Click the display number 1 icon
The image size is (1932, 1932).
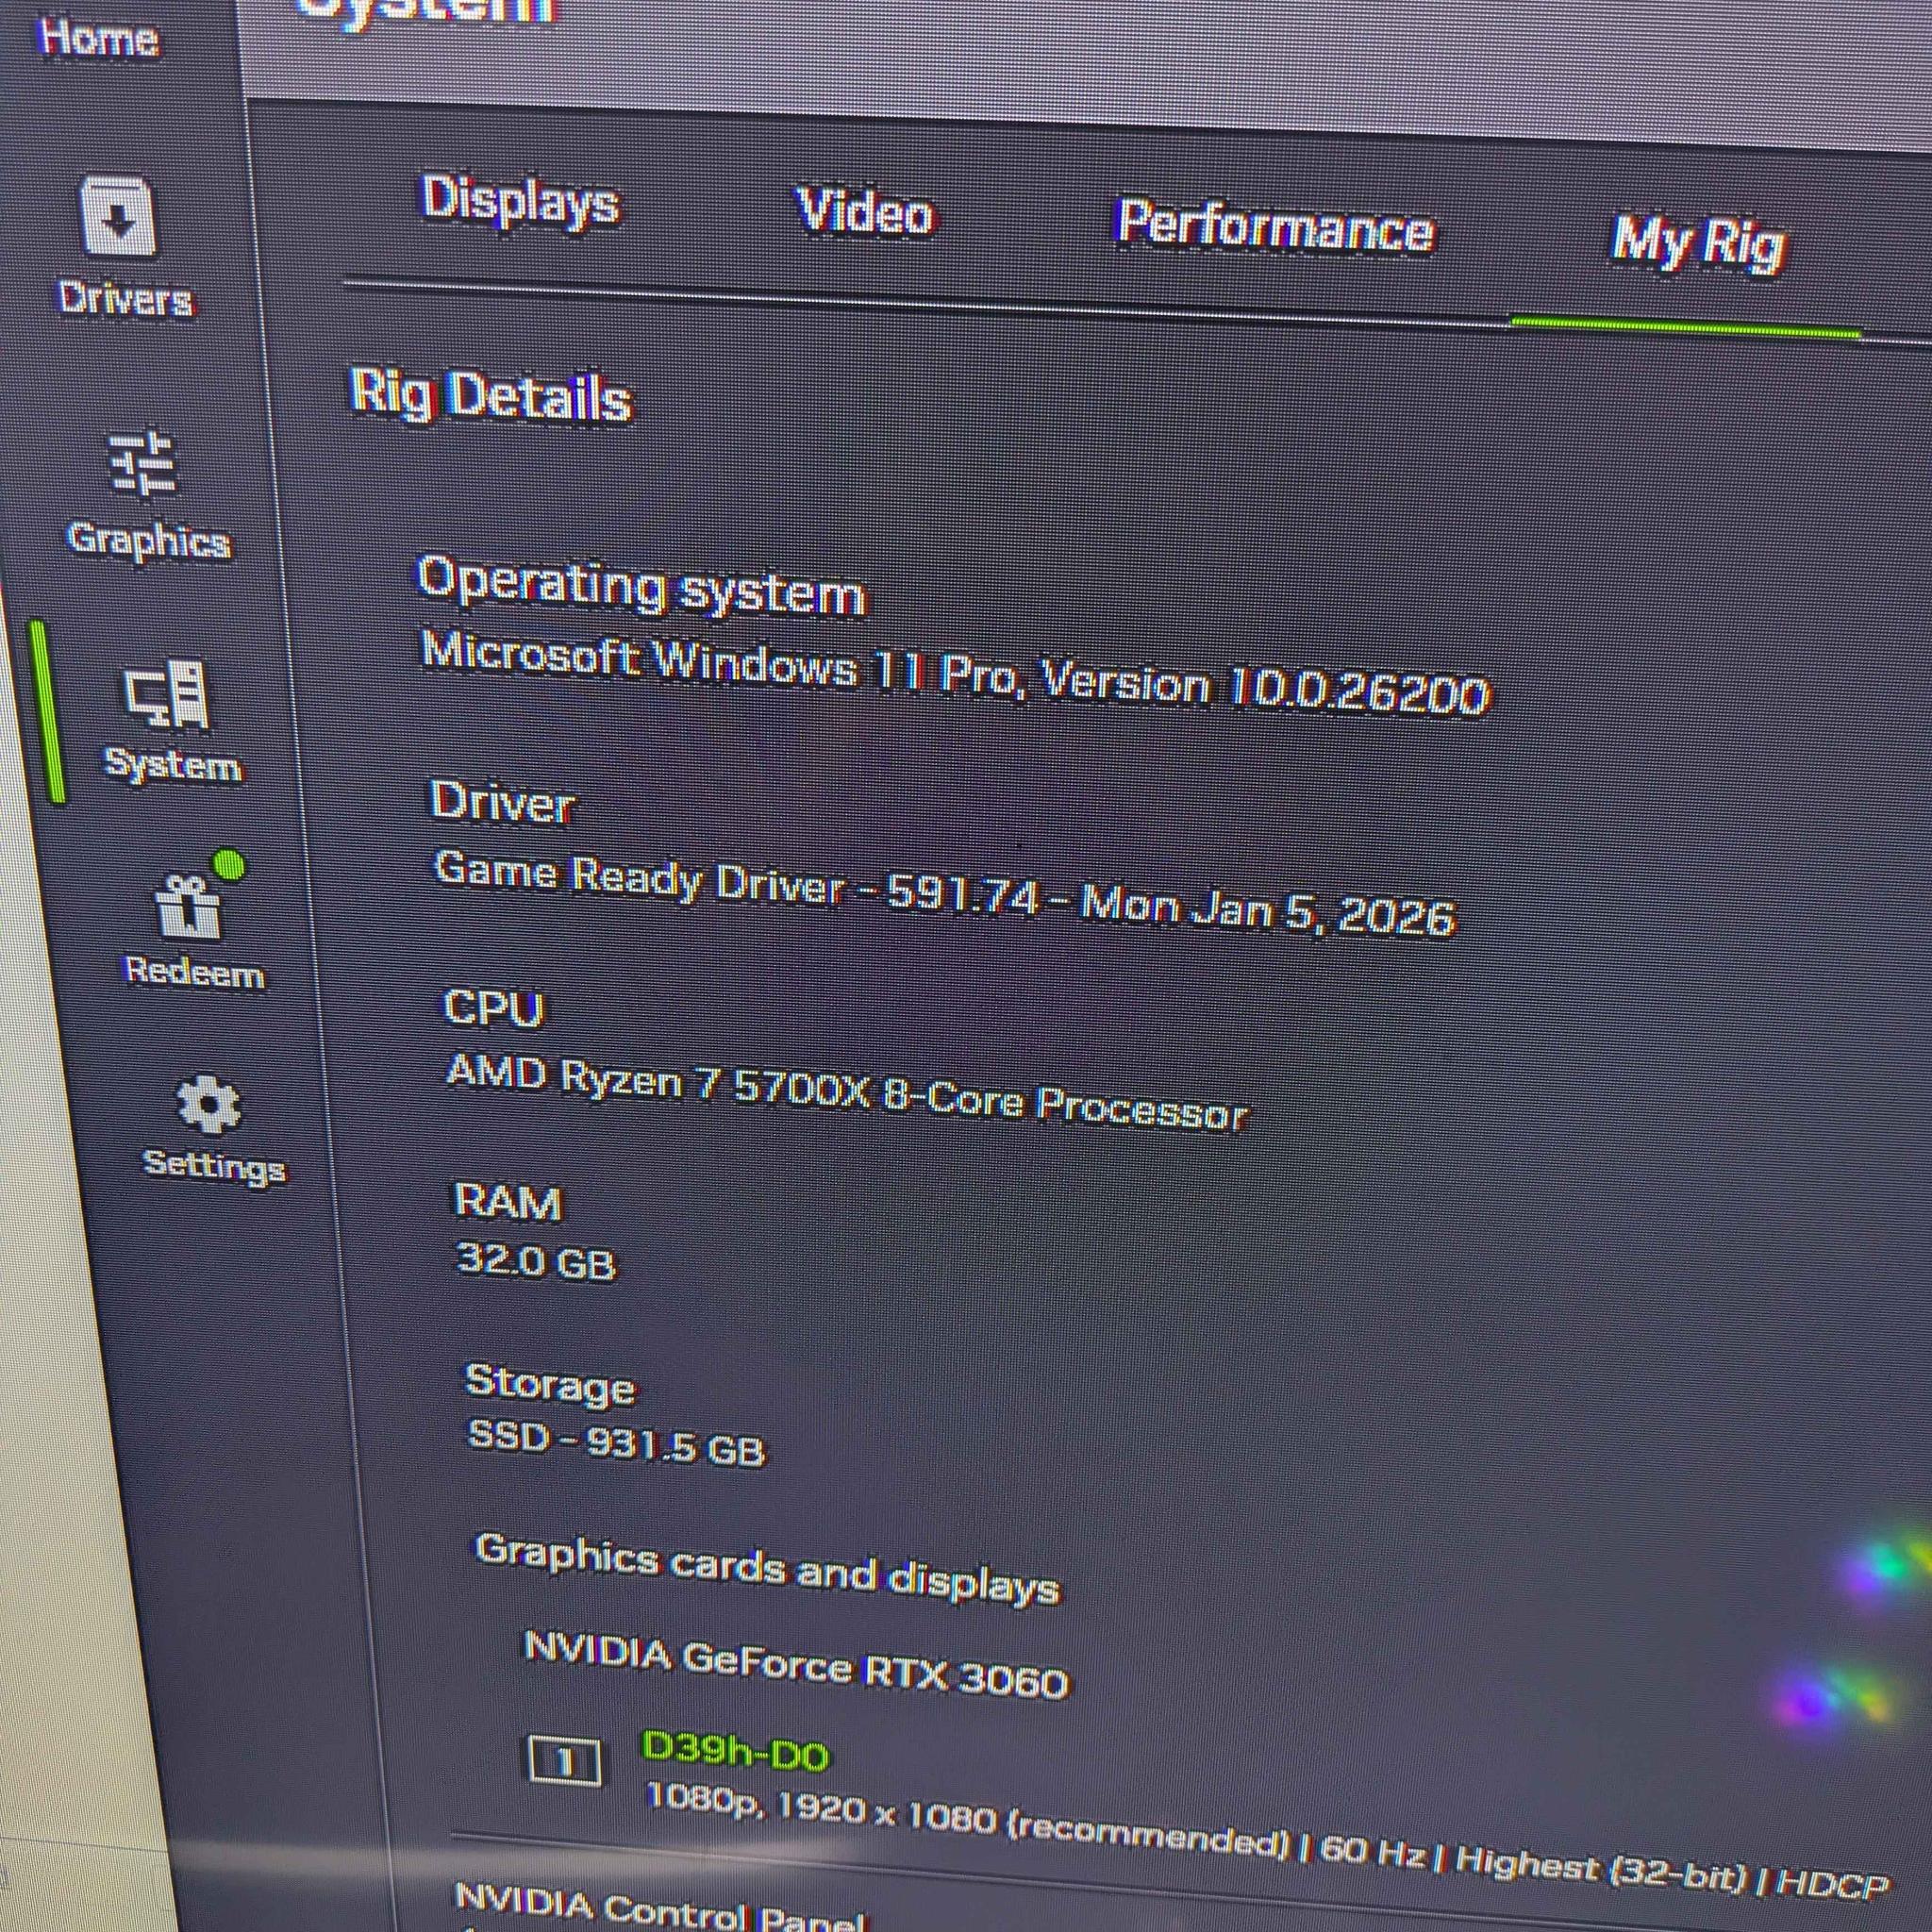(565, 1761)
